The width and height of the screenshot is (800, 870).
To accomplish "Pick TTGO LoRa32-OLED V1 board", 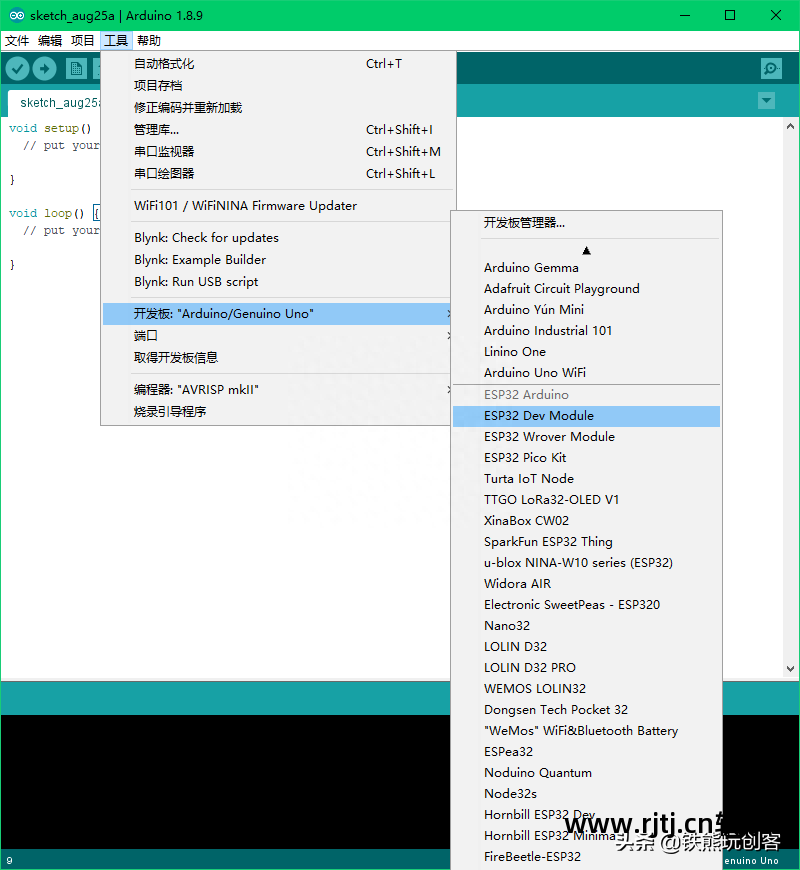I will point(586,500).
